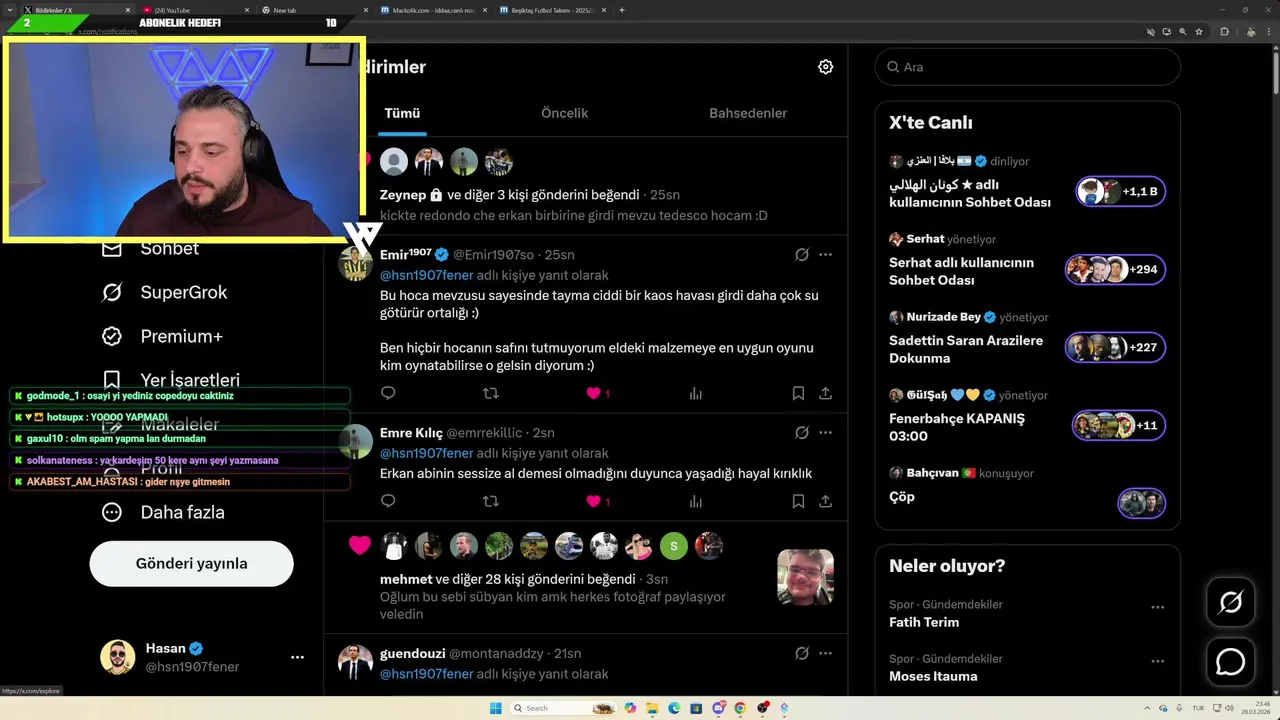The height and width of the screenshot is (720, 1280).
Task: Open the Moses Itauma trending topic
Action: click(x=933, y=676)
